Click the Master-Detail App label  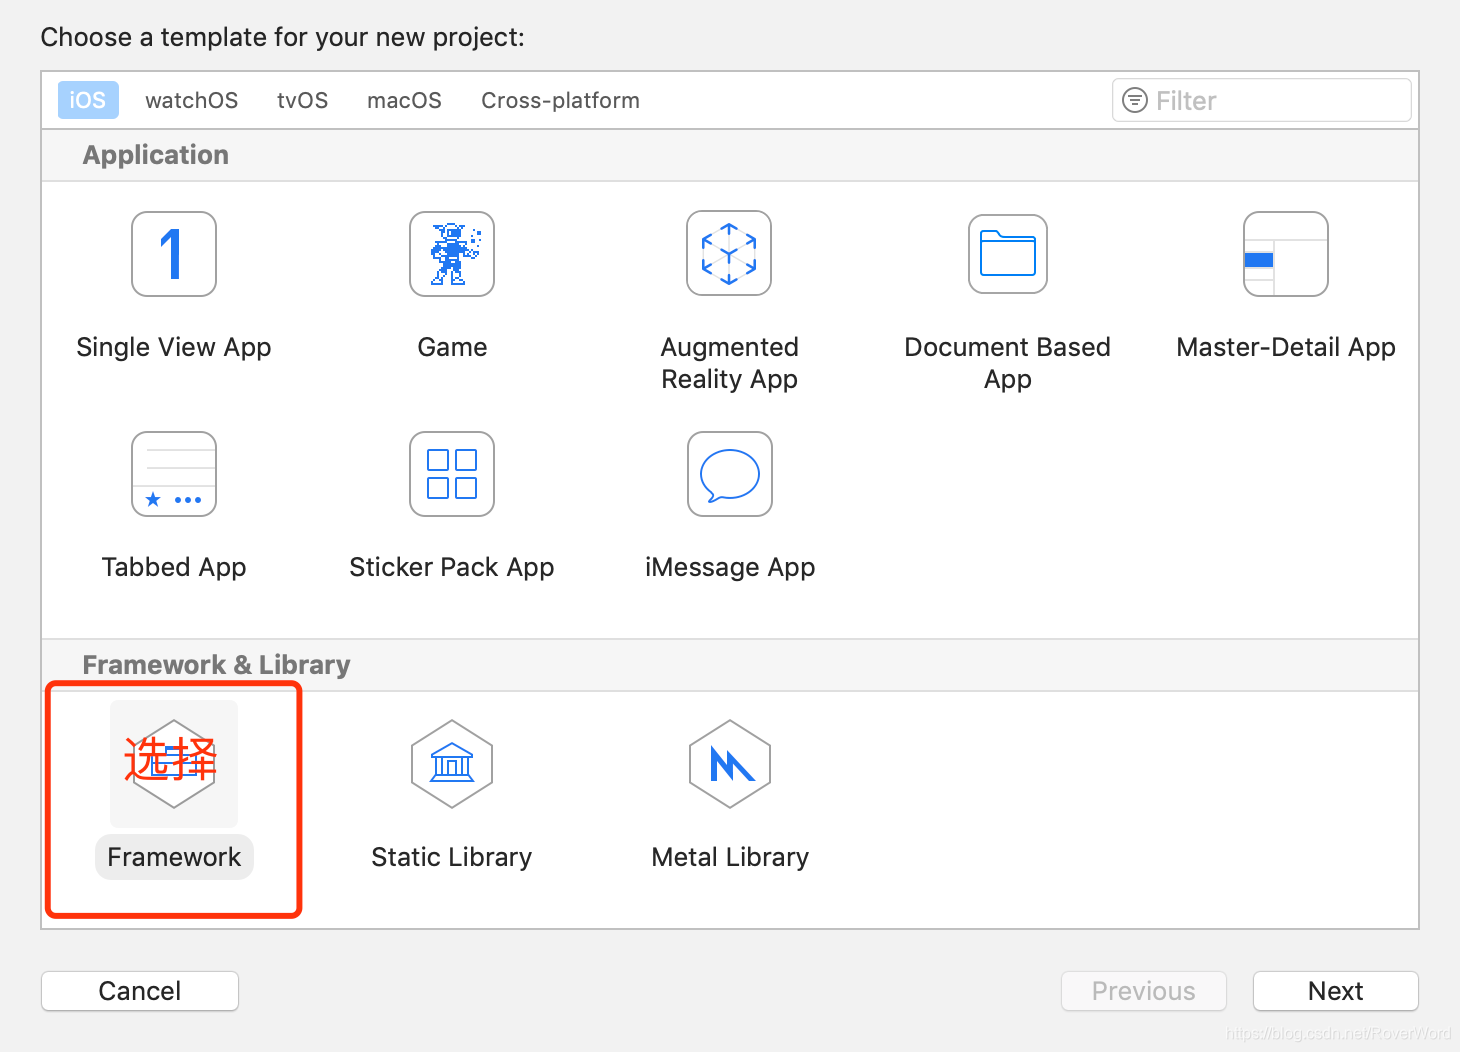[x=1286, y=347]
